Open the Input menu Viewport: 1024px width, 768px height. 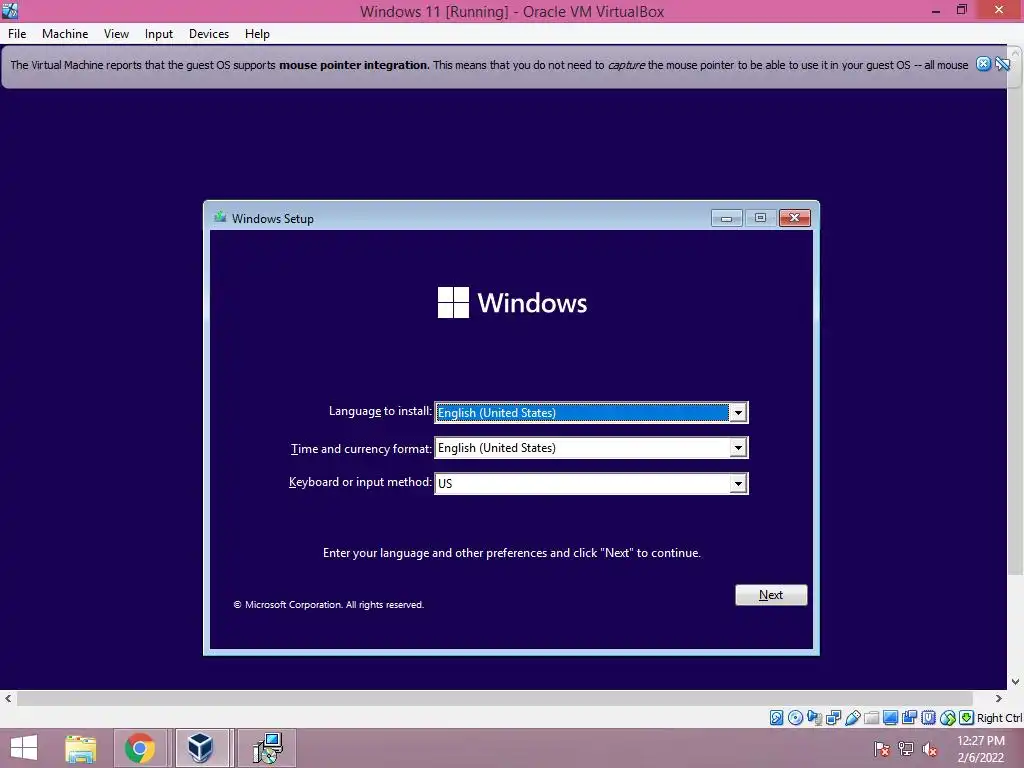point(159,34)
